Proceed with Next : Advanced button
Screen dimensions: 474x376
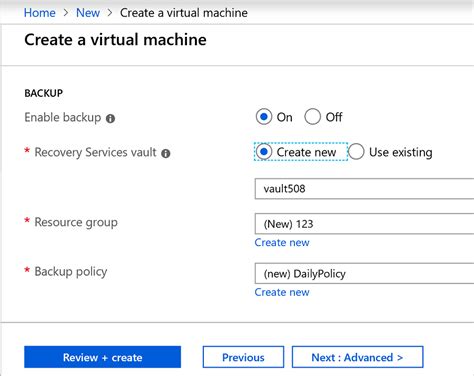(x=358, y=357)
